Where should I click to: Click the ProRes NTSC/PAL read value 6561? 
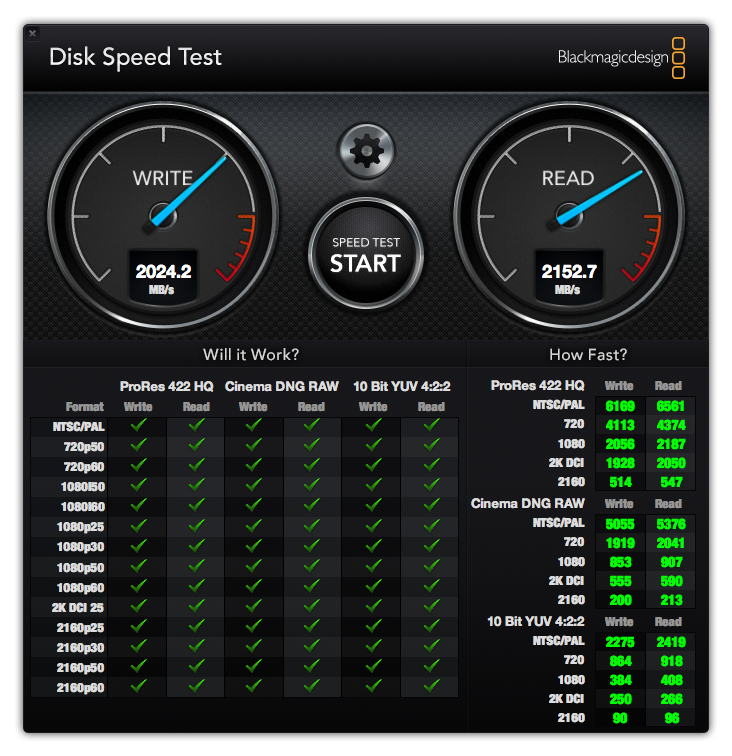[671, 406]
